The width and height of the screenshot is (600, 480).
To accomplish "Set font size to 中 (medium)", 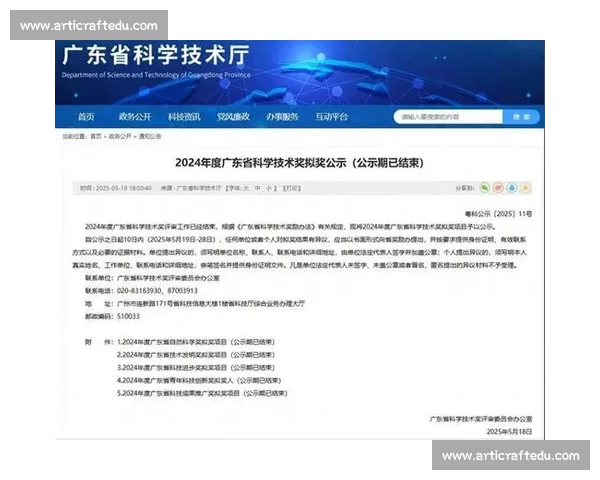I will click(258, 188).
